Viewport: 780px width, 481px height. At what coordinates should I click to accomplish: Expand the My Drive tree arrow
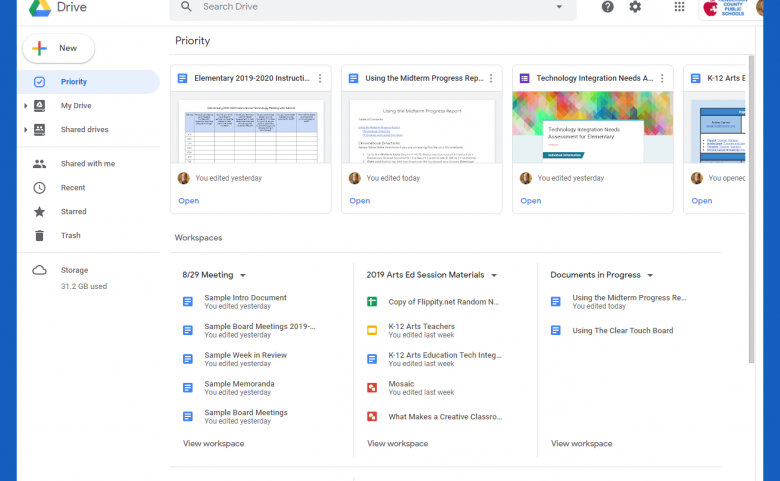click(26, 106)
